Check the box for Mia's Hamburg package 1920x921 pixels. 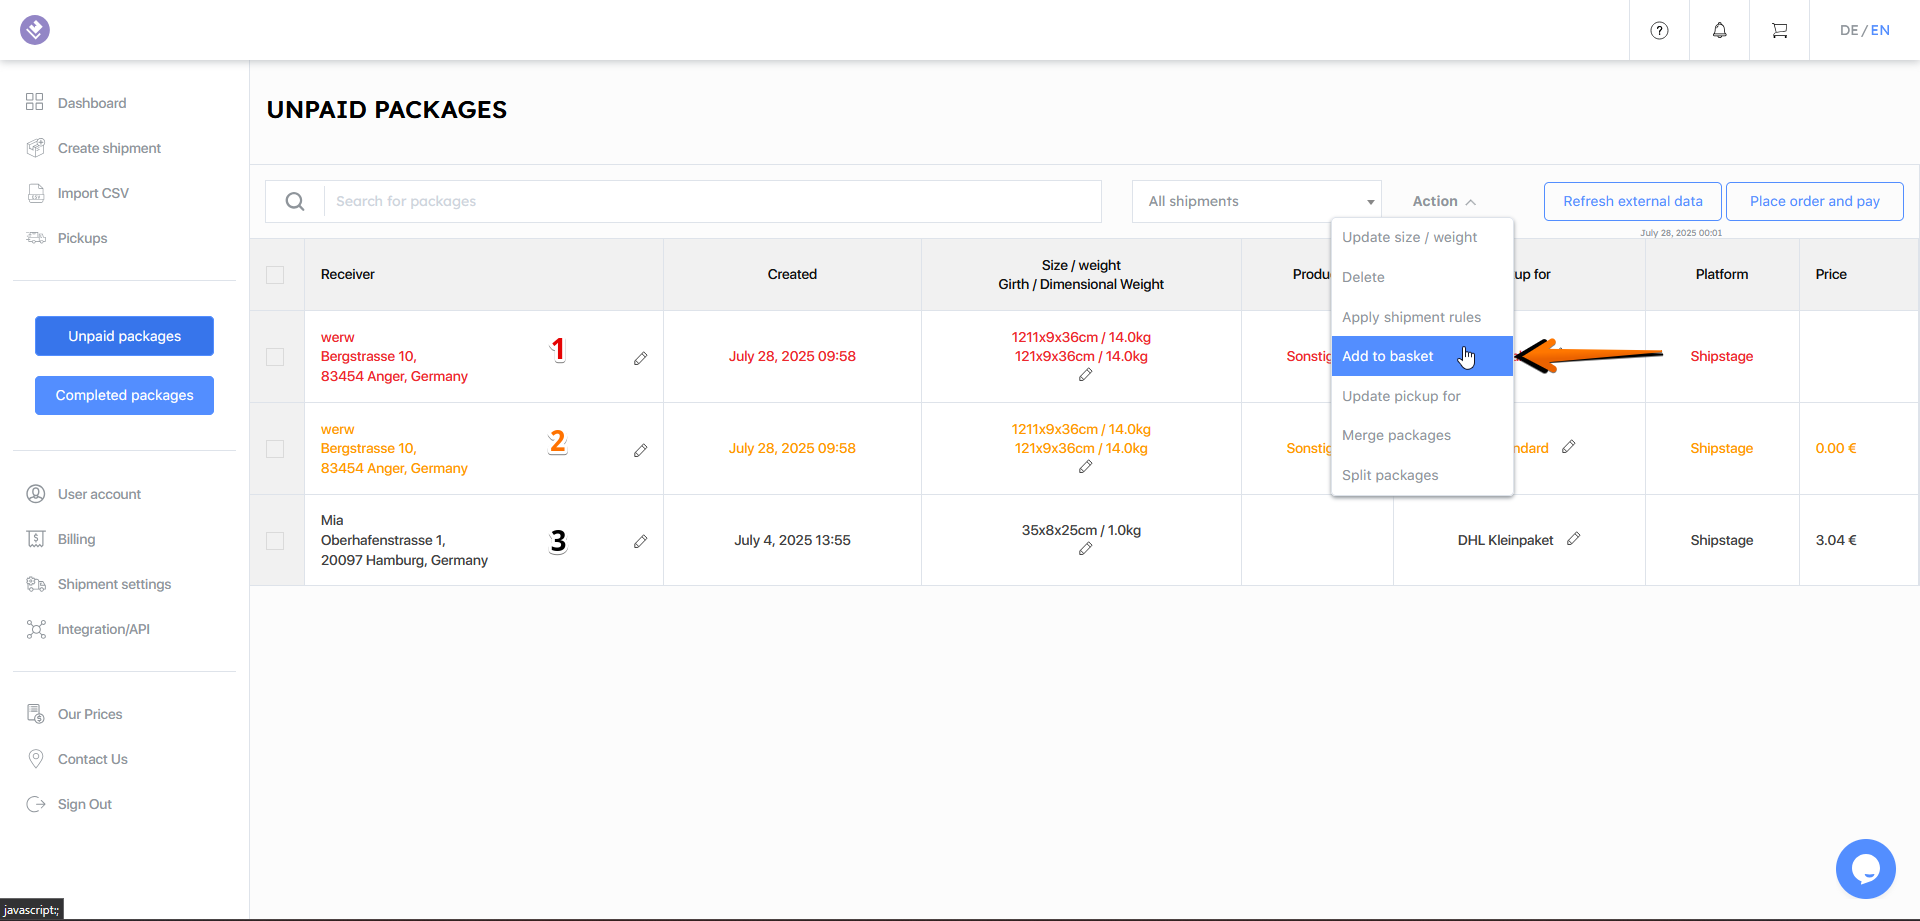point(275,541)
